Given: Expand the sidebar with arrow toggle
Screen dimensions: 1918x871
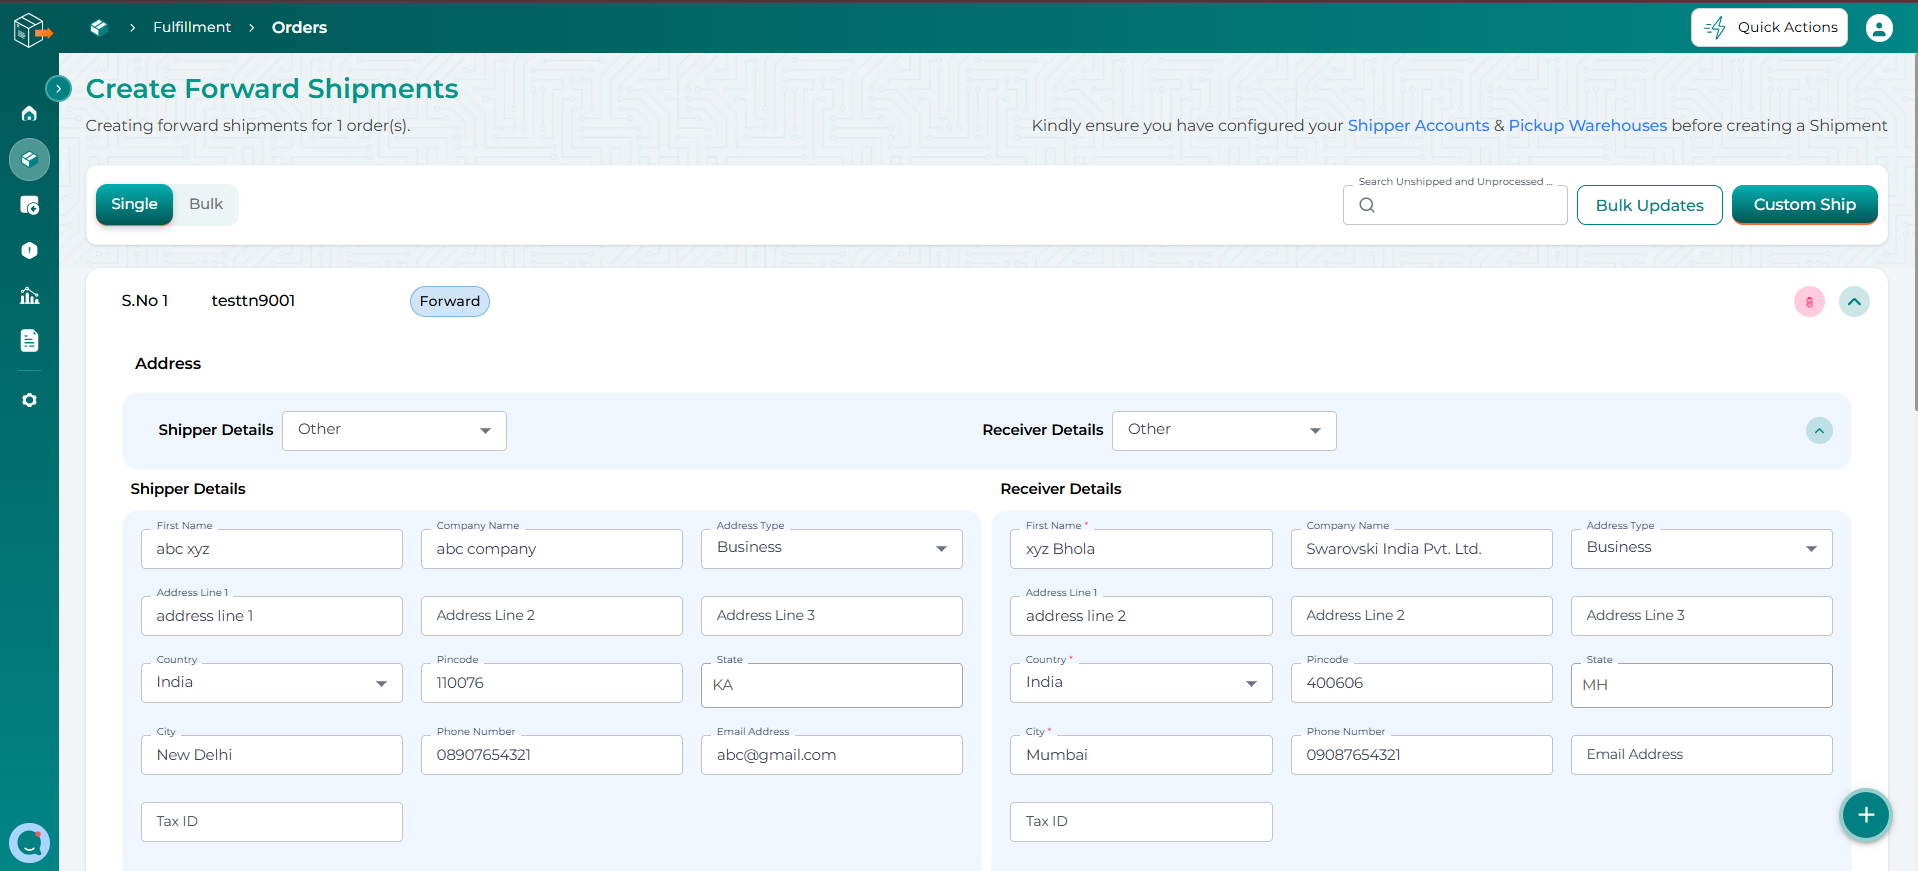Looking at the screenshot, I should click(x=58, y=88).
